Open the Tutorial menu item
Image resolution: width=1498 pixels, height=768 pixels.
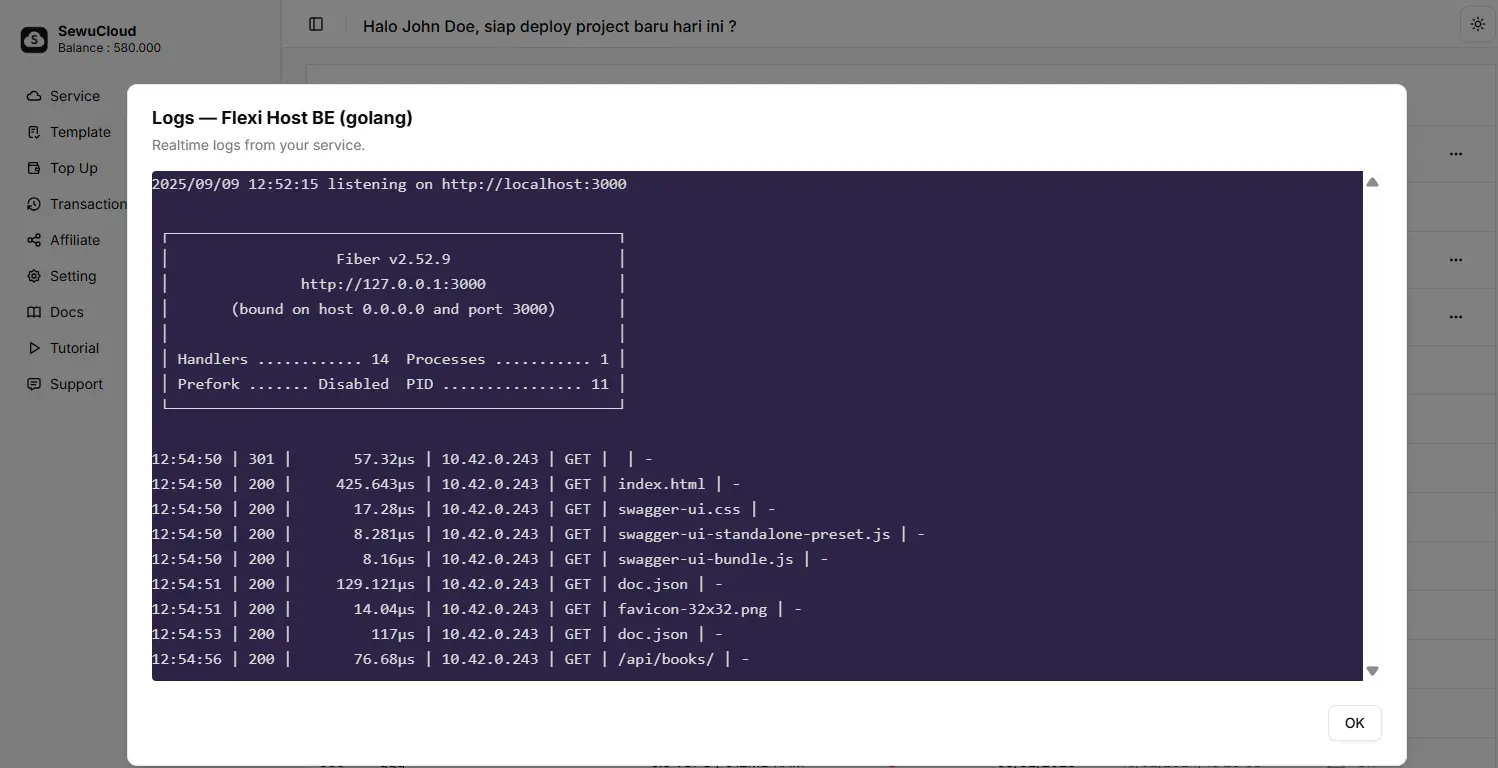75,348
